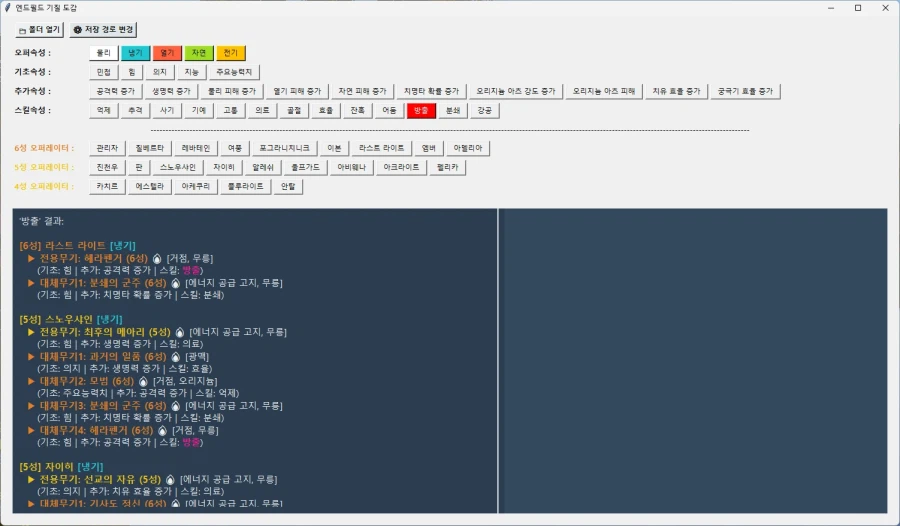Show 6-star operator 레바테인
The image size is (900, 526).
pos(196,148)
